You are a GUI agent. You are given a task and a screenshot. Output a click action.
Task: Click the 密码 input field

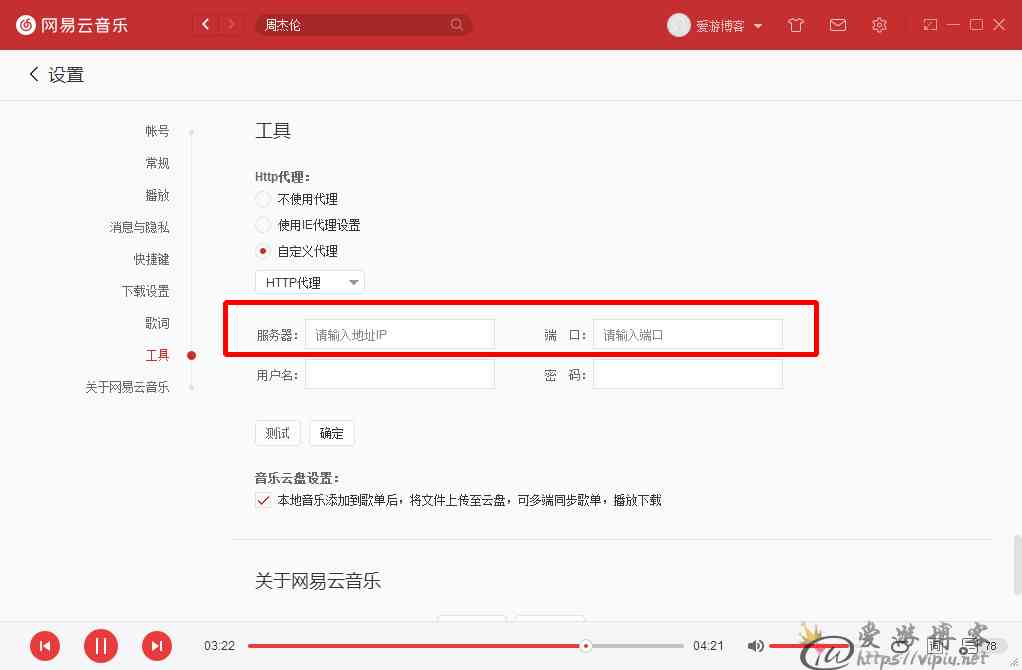pos(688,374)
